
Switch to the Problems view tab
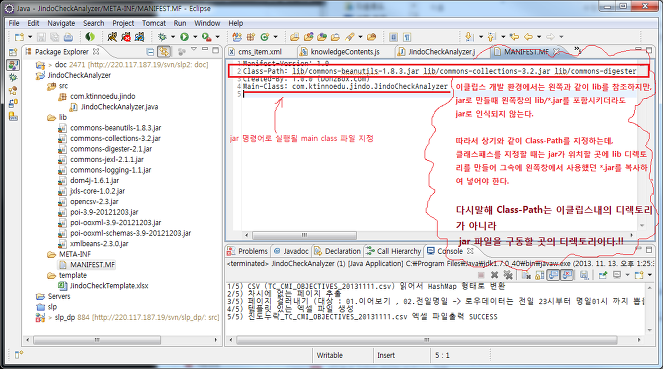coord(248,251)
